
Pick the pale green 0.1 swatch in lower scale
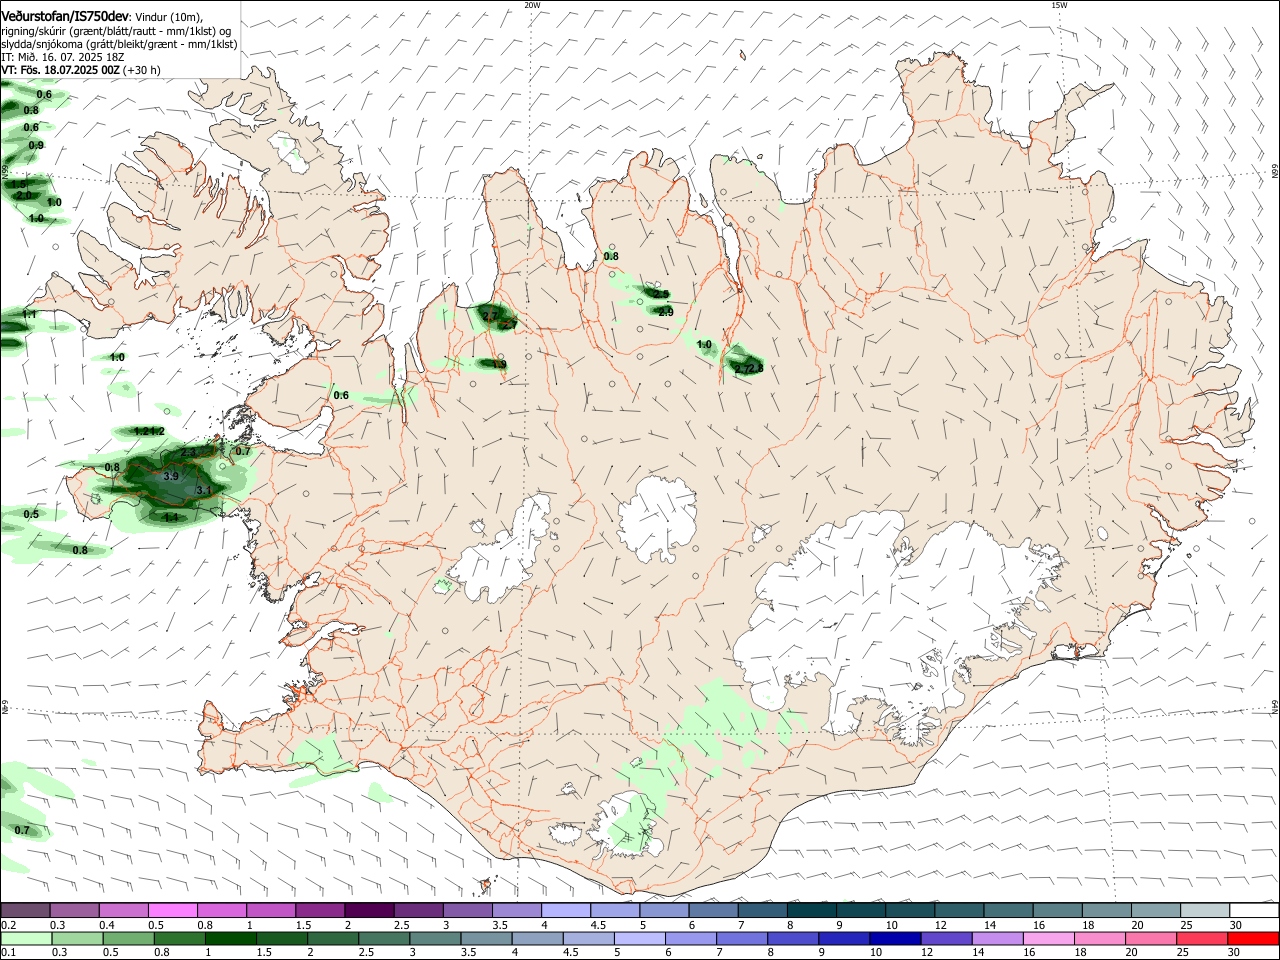tap(25, 939)
